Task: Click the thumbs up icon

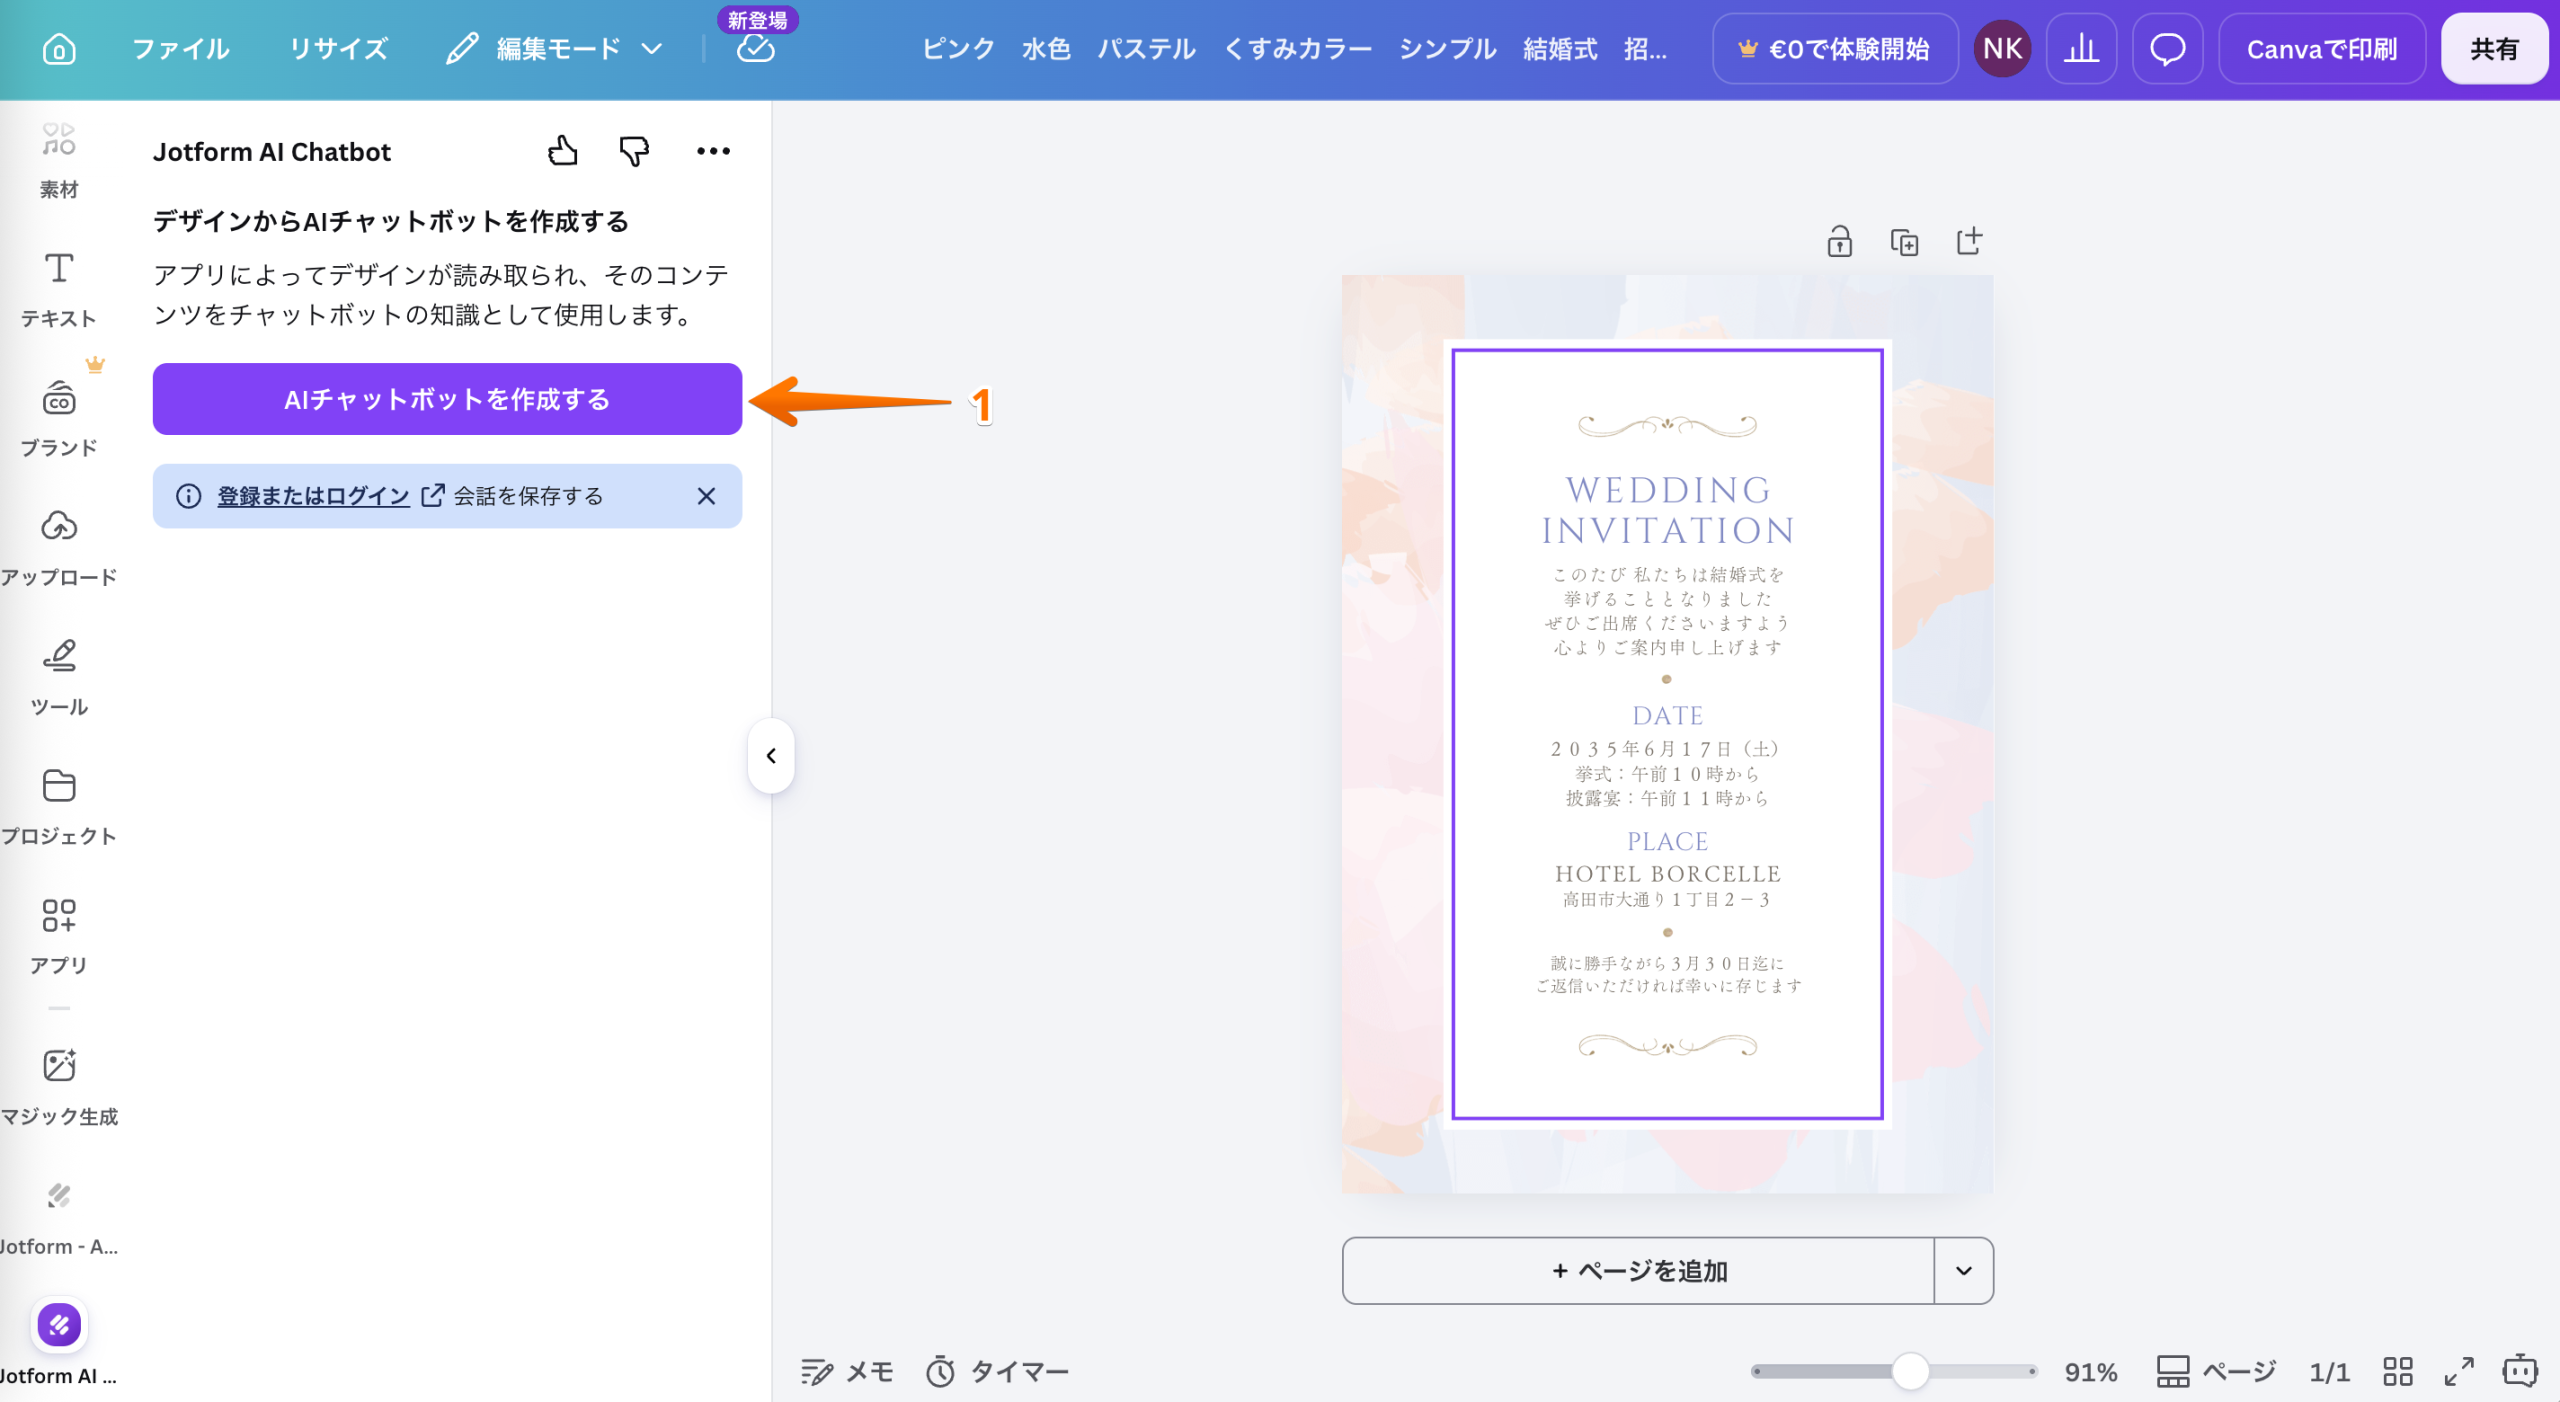Action: [563, 151]
